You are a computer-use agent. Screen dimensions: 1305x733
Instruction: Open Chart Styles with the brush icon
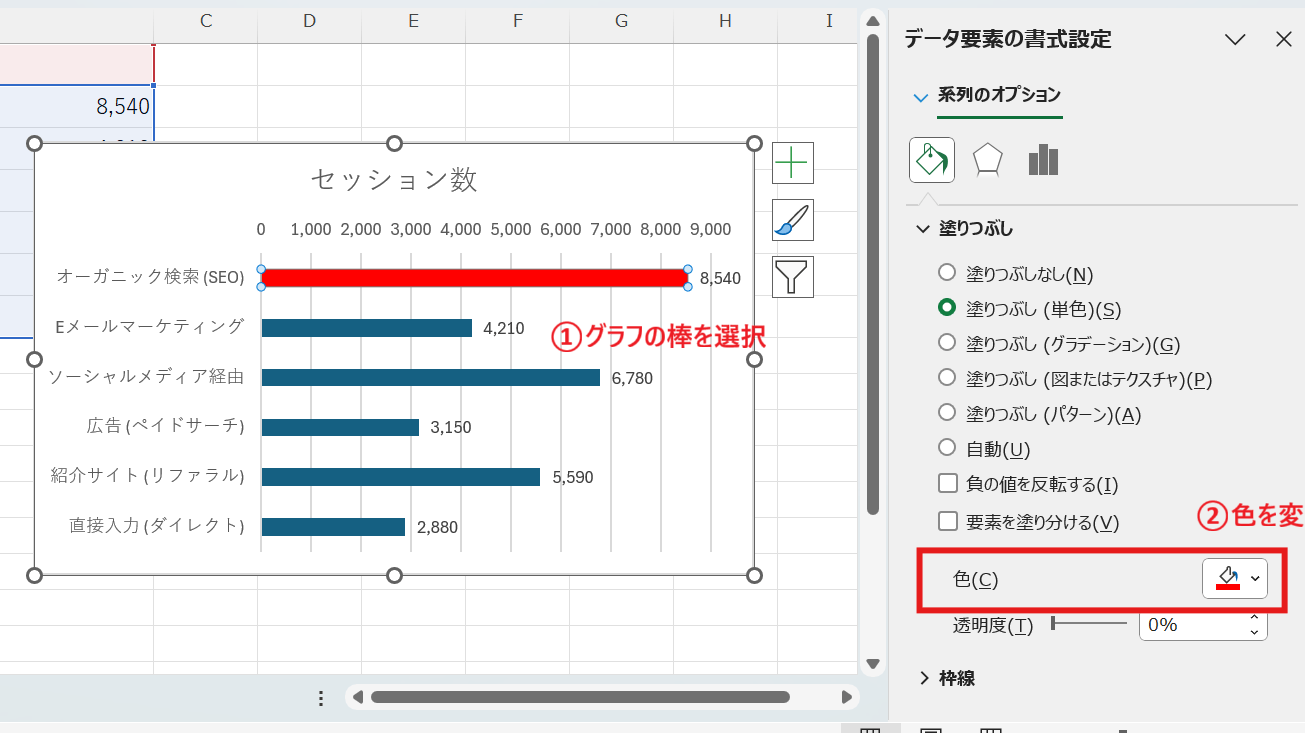792,220
